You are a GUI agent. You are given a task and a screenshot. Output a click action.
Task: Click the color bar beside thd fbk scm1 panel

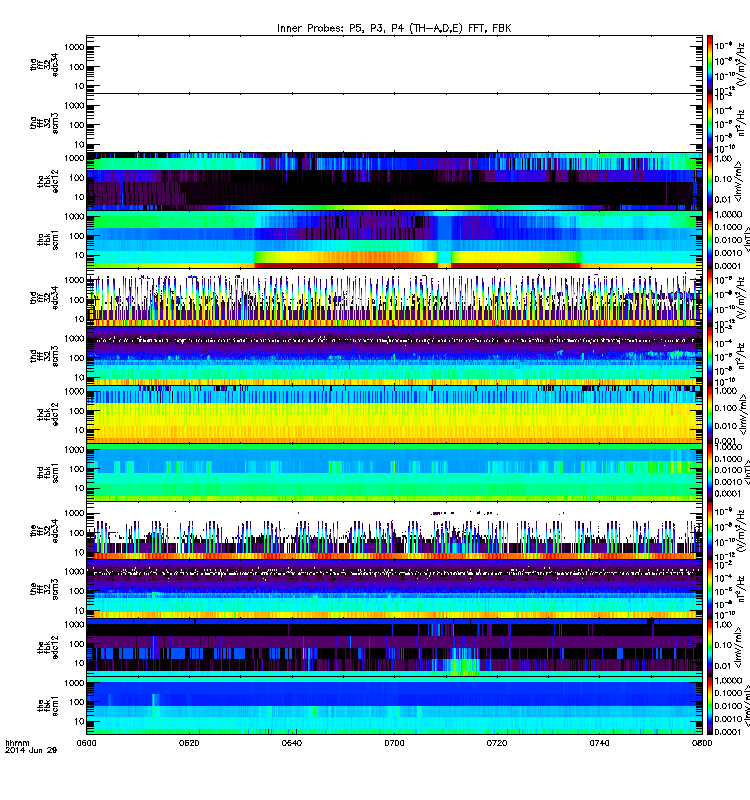(x=710, y=472)
